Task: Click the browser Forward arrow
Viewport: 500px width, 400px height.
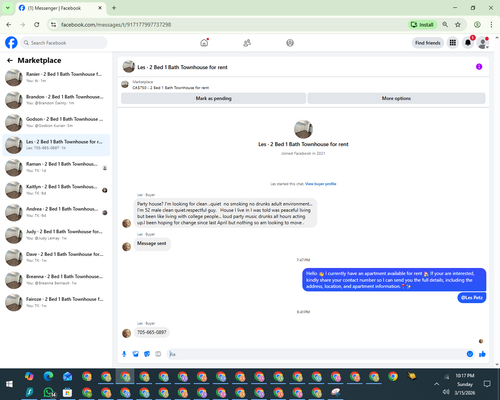Action: point(23,25)
